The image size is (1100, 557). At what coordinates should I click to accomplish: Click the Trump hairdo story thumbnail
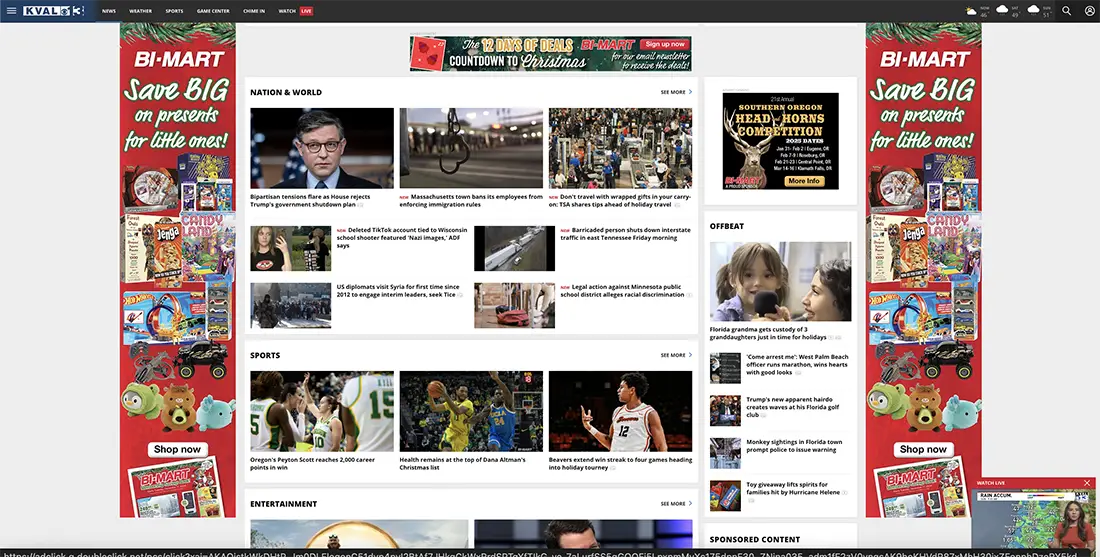pos(725,410)
